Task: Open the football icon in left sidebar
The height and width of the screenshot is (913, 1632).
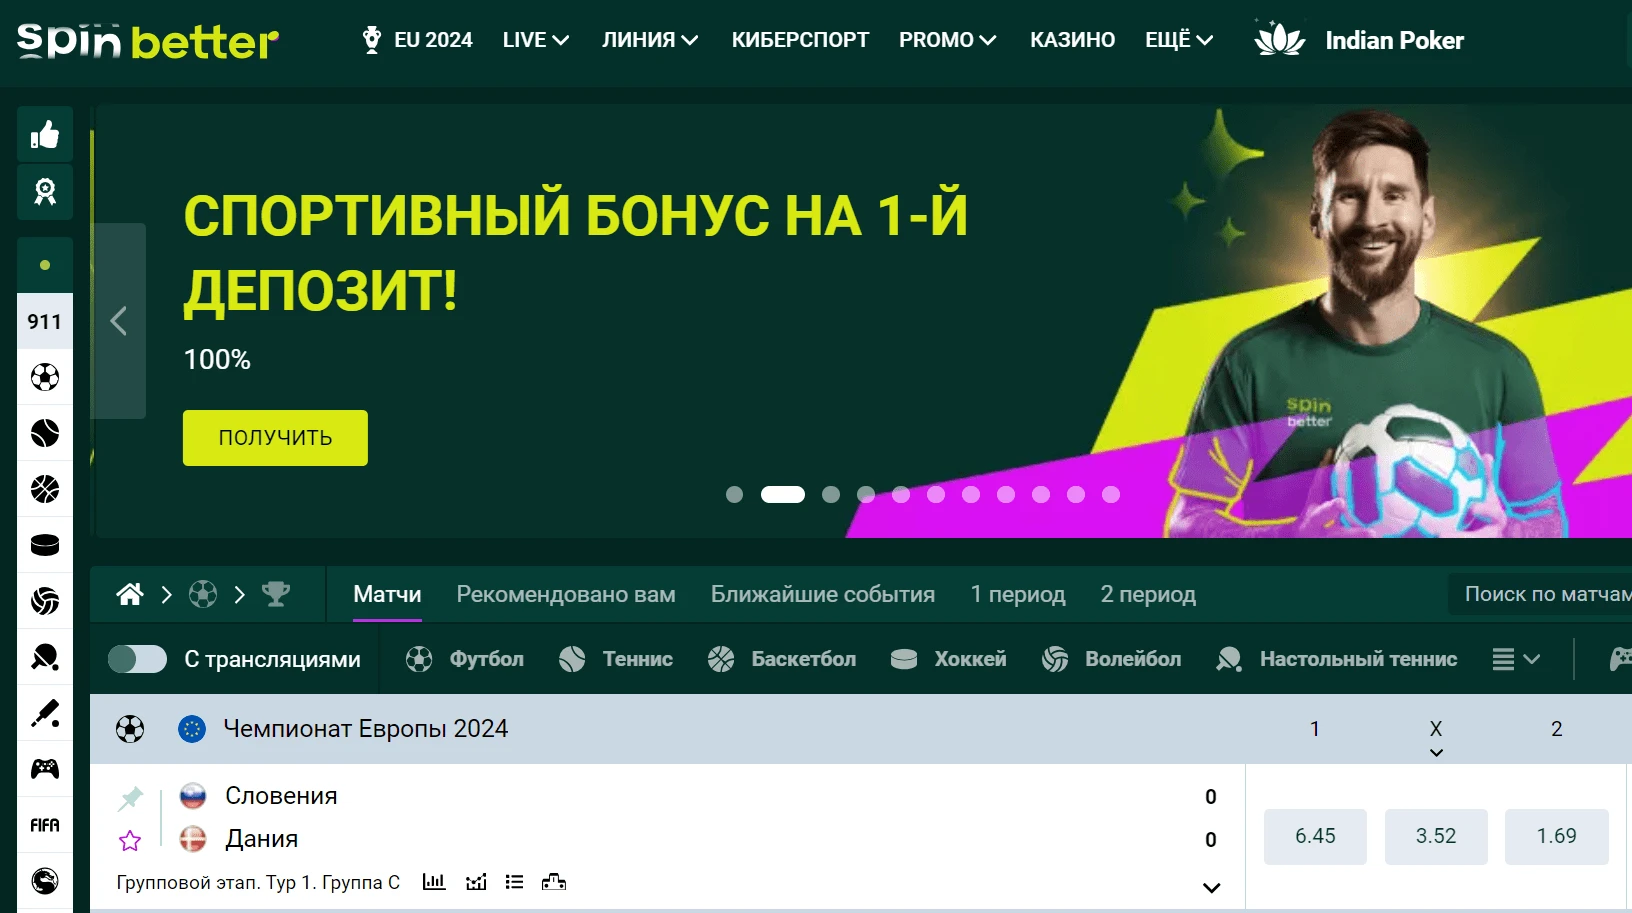Action: (x=45, y=377)
